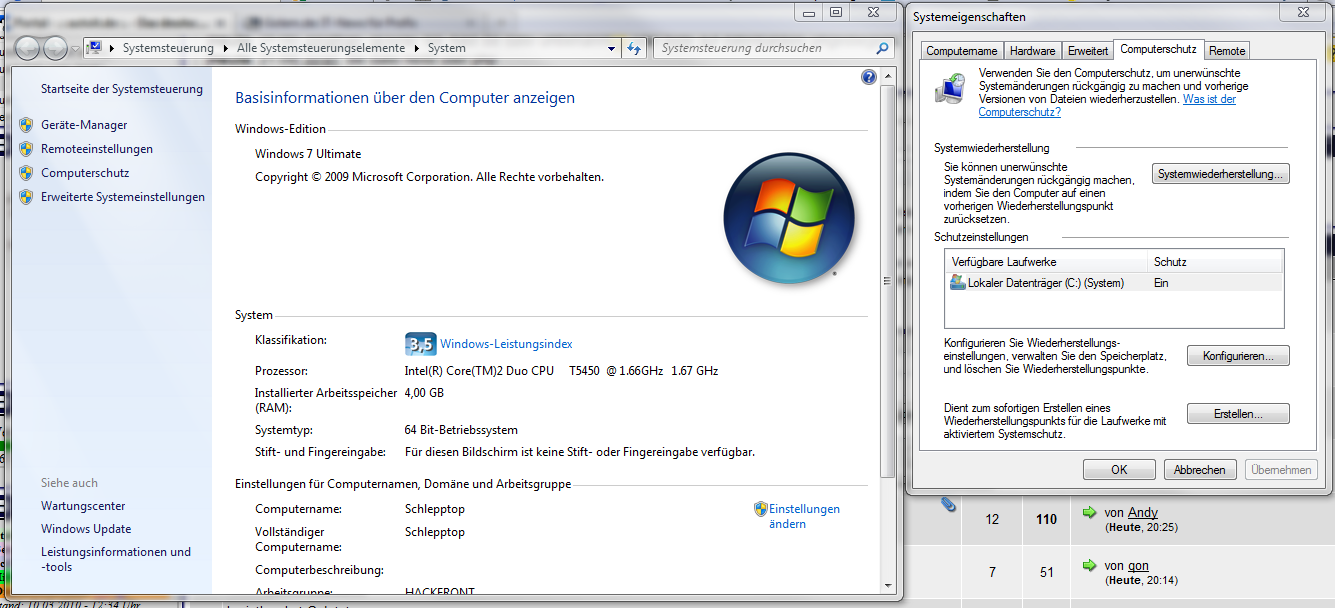Screen dimensions: 1335x608
Task: Click the refresh icon next to address bar
Action: tap(633, 48)
